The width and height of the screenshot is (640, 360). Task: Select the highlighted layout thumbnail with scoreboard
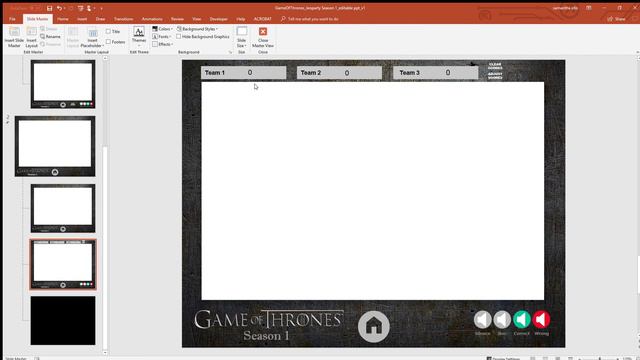click(63, 264)
